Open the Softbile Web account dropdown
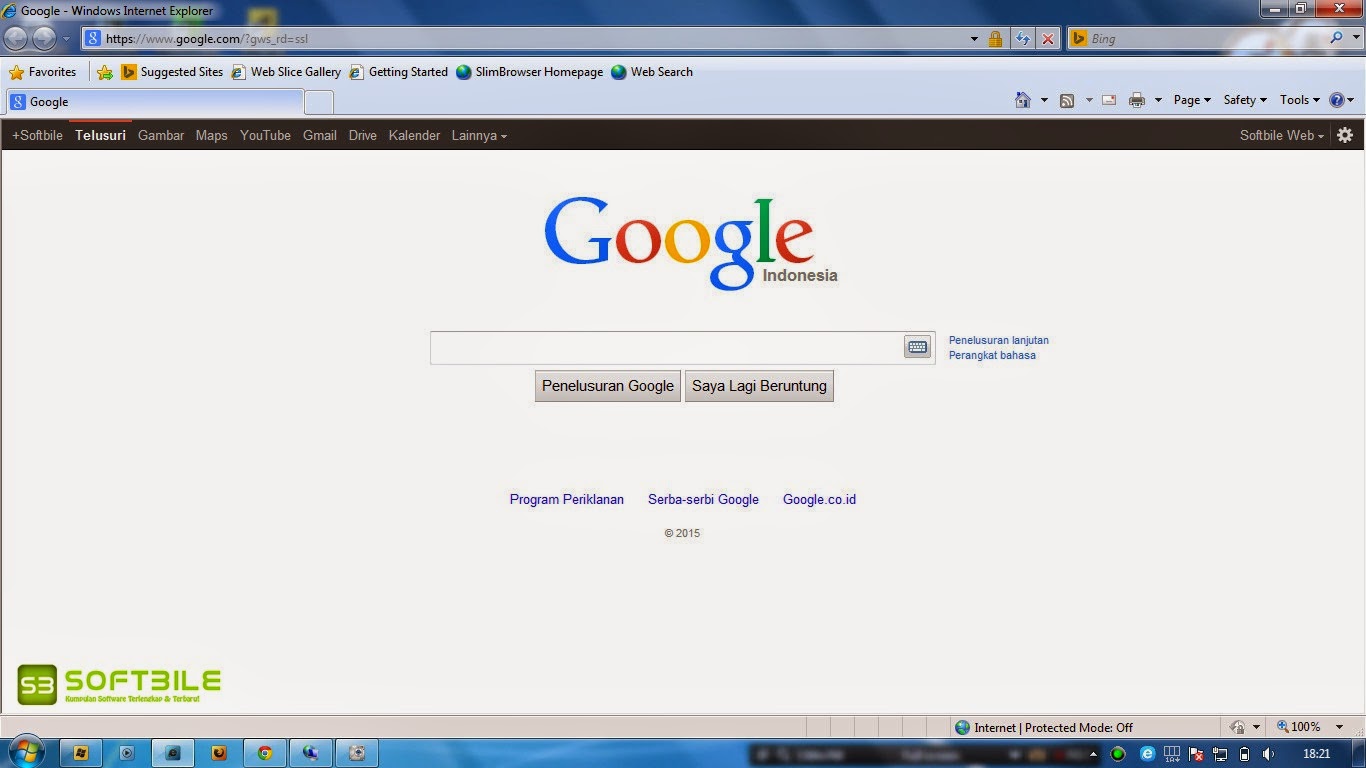 [1282, 135]
